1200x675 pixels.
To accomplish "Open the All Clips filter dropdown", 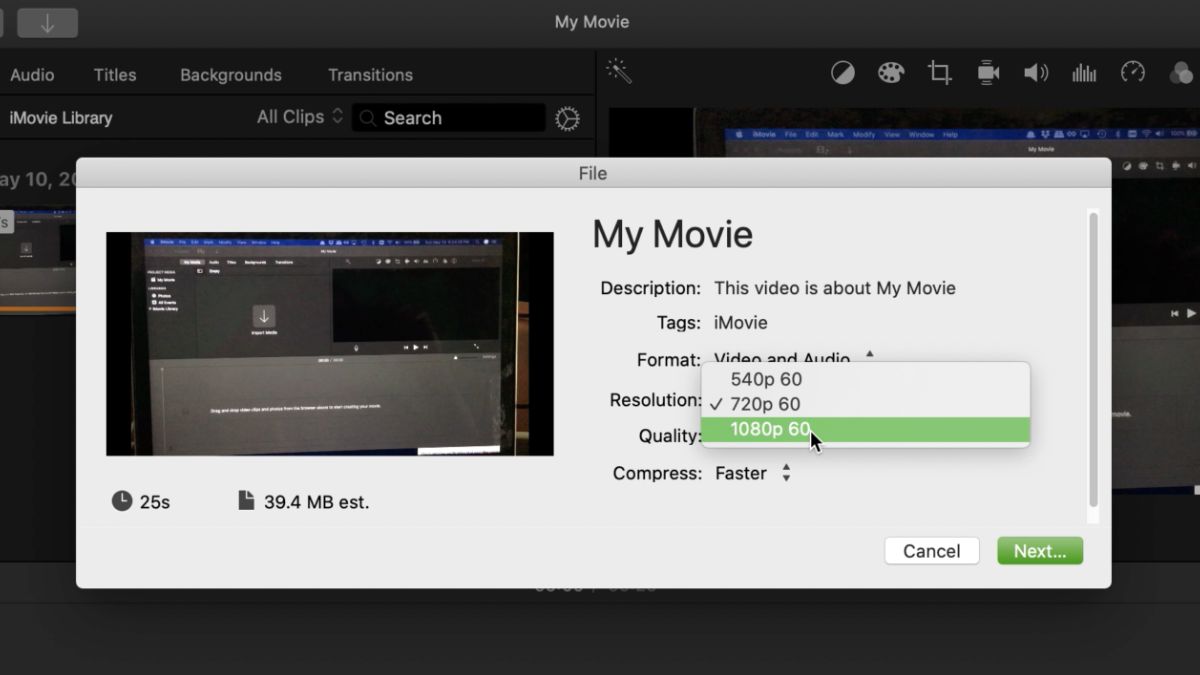I will click(x=300, y=117).
